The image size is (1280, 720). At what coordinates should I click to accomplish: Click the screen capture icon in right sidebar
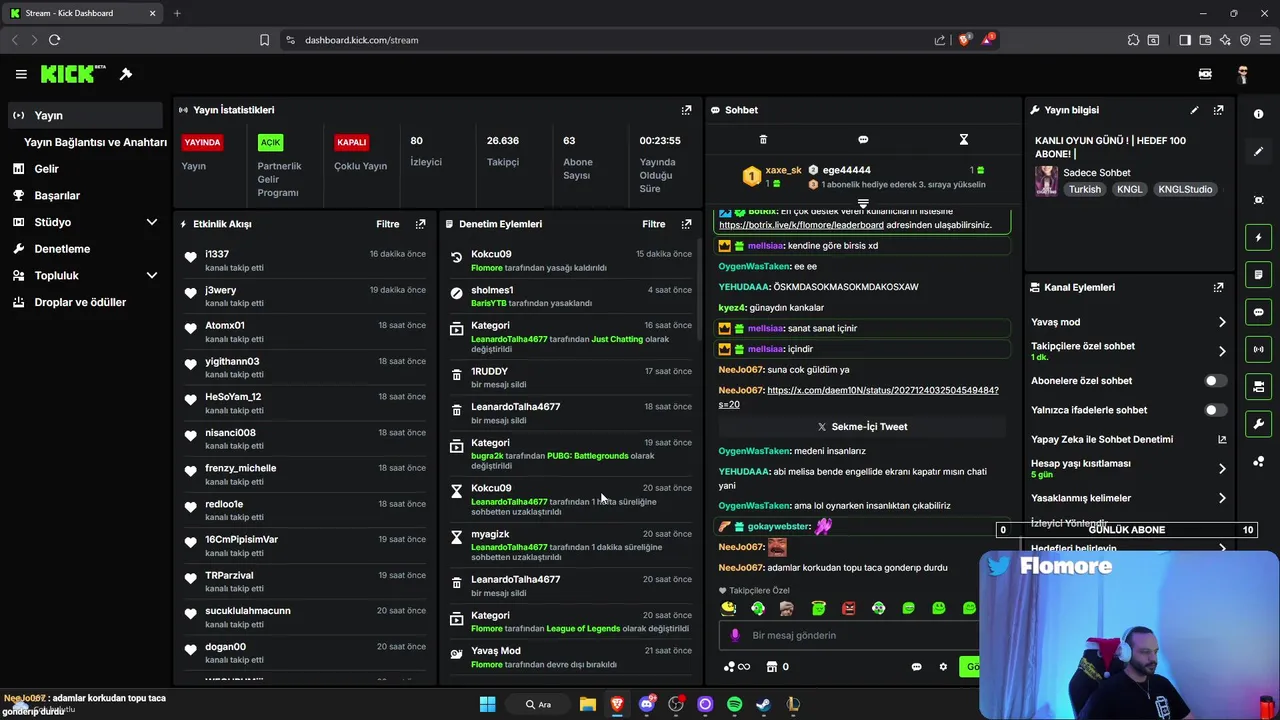tap(1258, 200)
